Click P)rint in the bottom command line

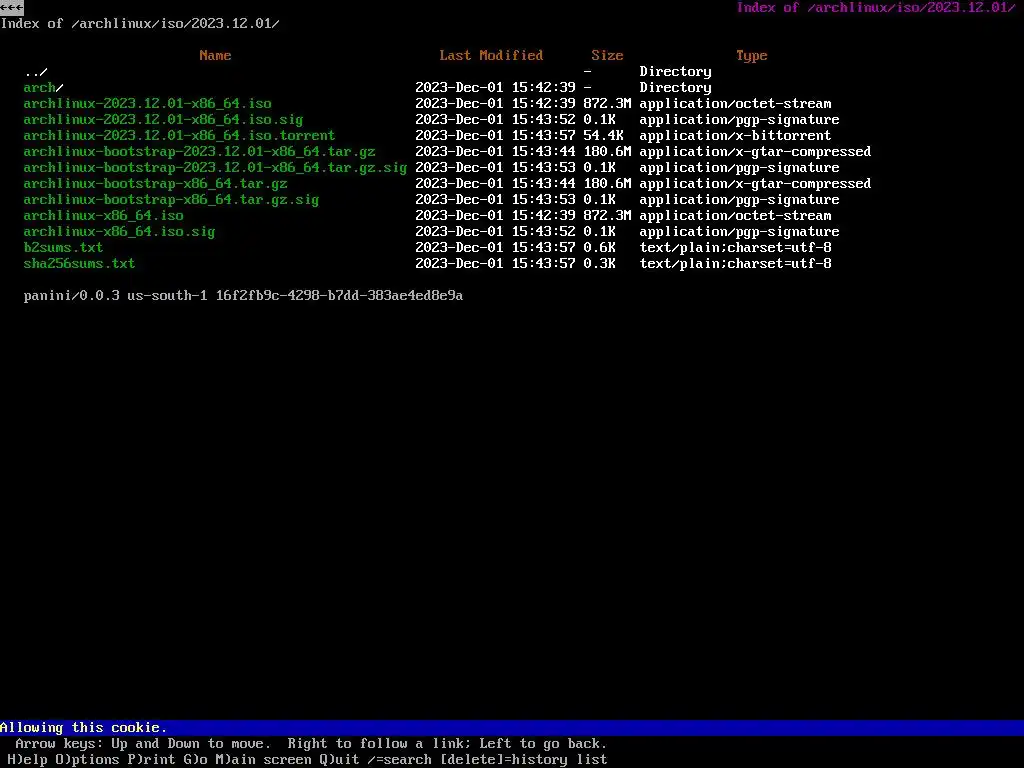[152, 760]
